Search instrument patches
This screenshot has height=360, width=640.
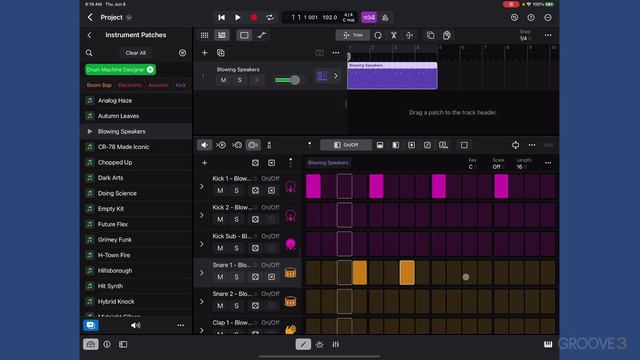click(x=89, y=53)
